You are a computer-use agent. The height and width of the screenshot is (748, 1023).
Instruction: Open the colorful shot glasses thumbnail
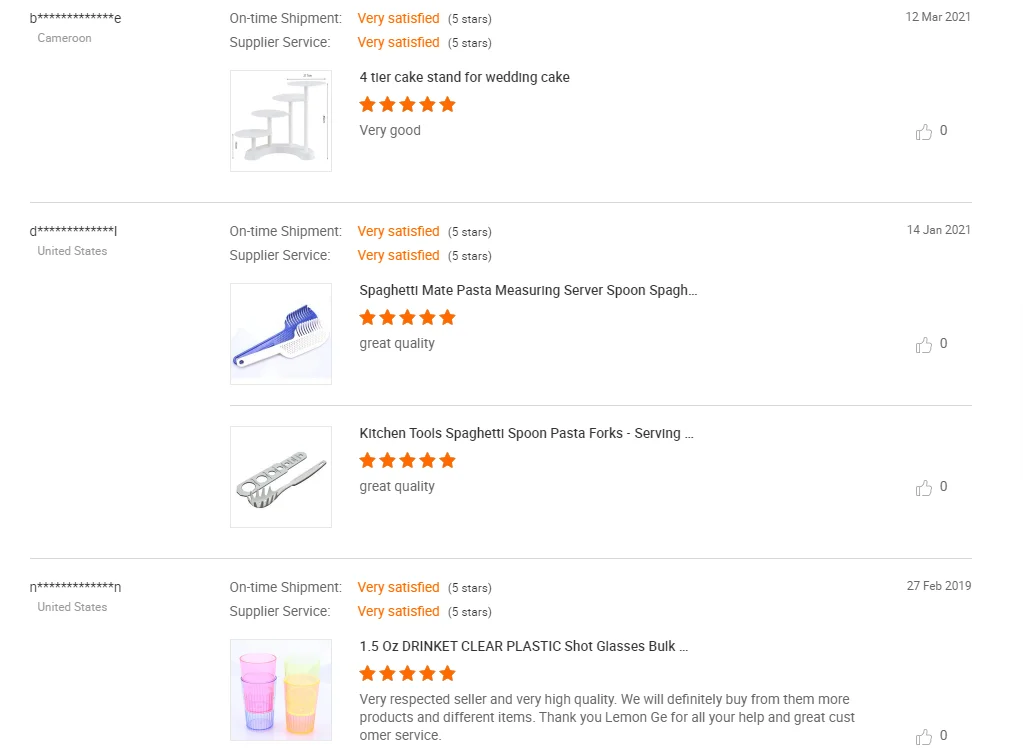tap(281, 690)
